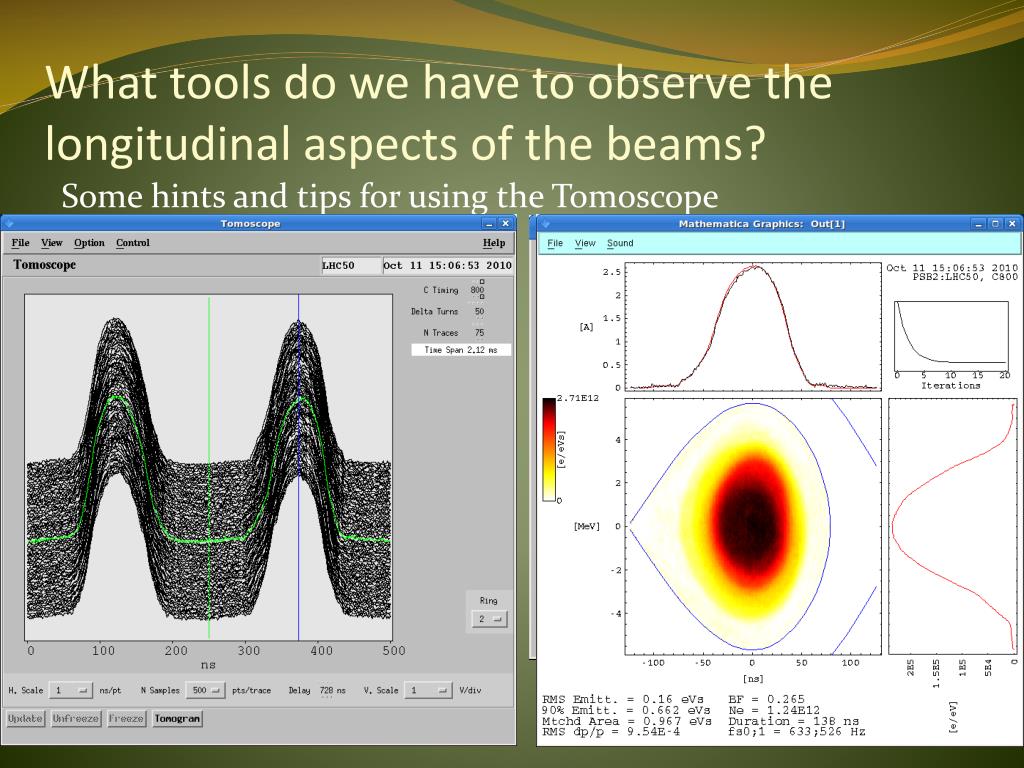Click the Unfreeze button

click(x=76, y=718)
